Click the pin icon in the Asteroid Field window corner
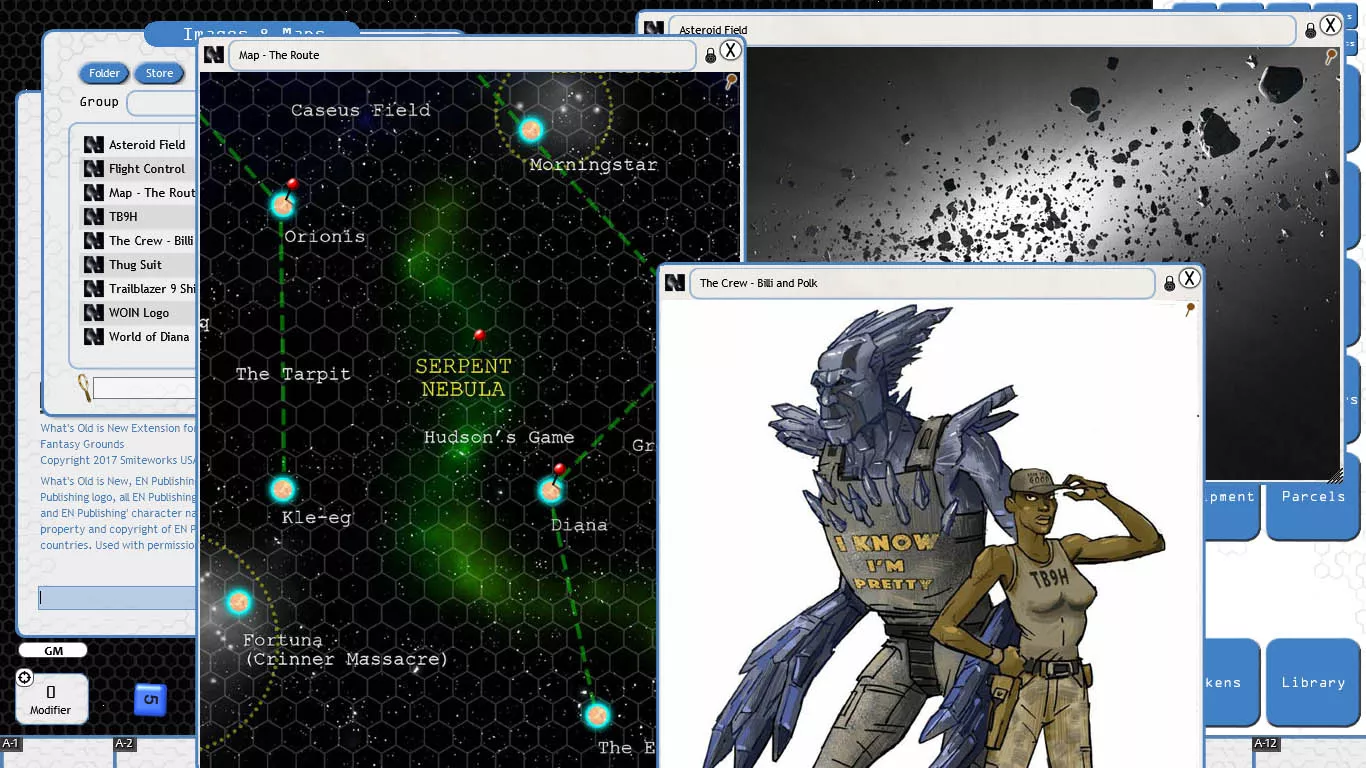Screen dimensions: 1366x768 pos(1331,57)
